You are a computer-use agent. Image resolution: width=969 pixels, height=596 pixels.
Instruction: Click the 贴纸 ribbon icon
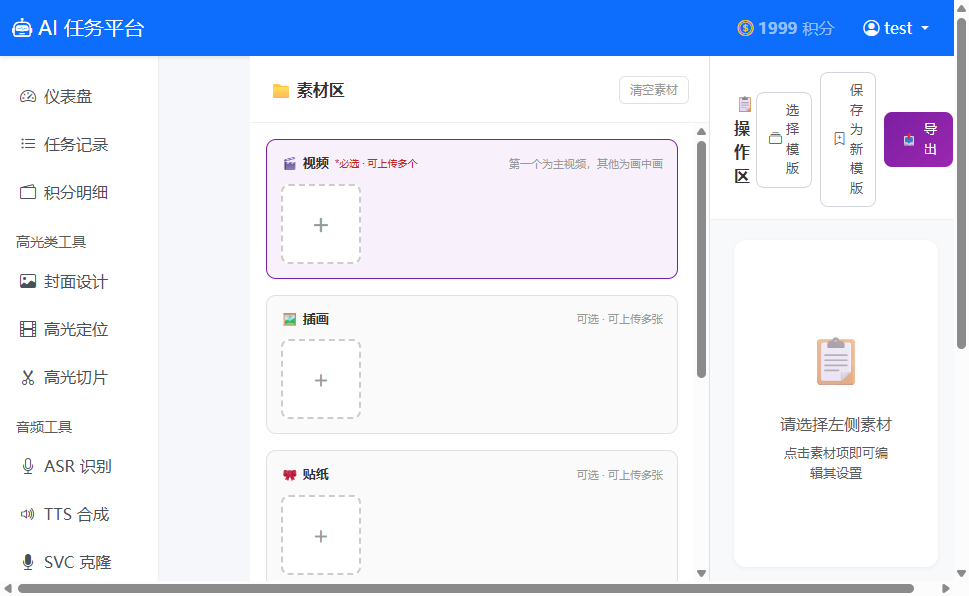[289, 475]
